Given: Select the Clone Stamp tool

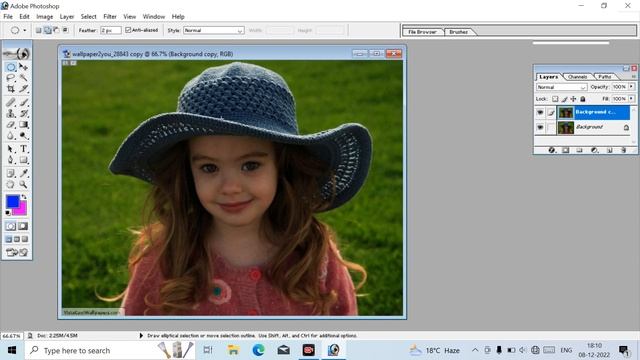Looking at the screenshot, I should pos(11,113).
